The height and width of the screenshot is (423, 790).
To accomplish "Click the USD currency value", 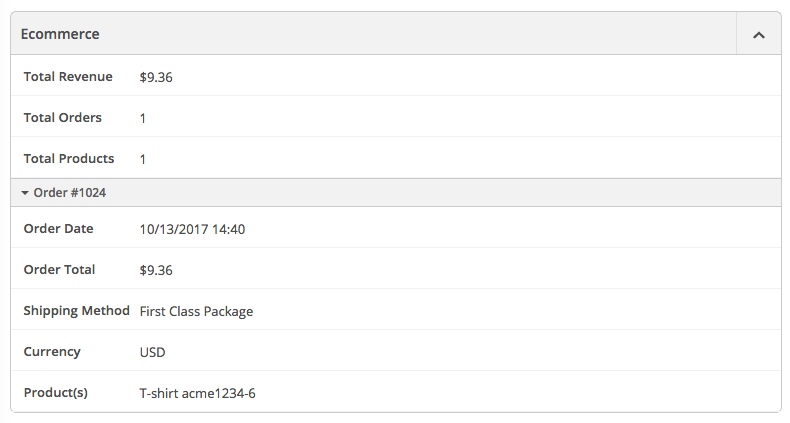I will 152,352.
